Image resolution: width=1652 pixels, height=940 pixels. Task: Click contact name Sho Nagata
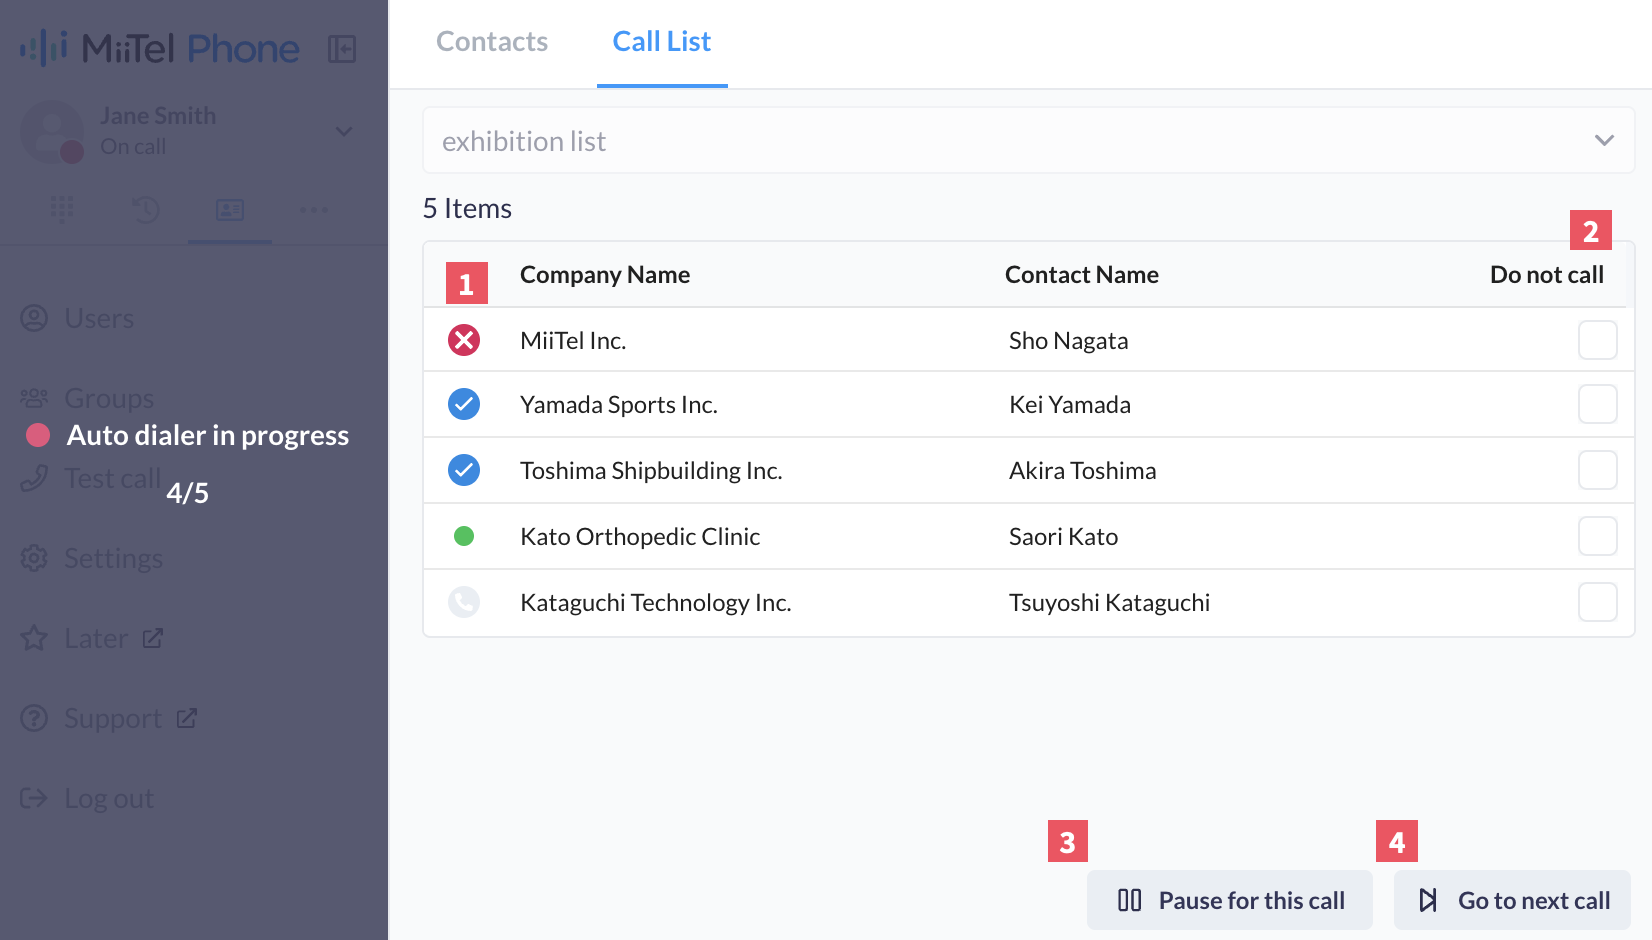(1068, 341)
